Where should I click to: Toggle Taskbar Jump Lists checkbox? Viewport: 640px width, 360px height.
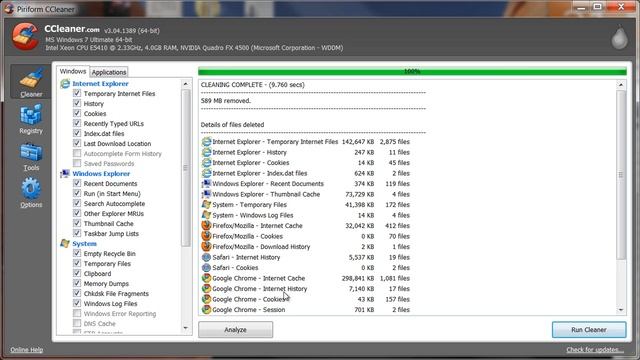click(77, 233)
